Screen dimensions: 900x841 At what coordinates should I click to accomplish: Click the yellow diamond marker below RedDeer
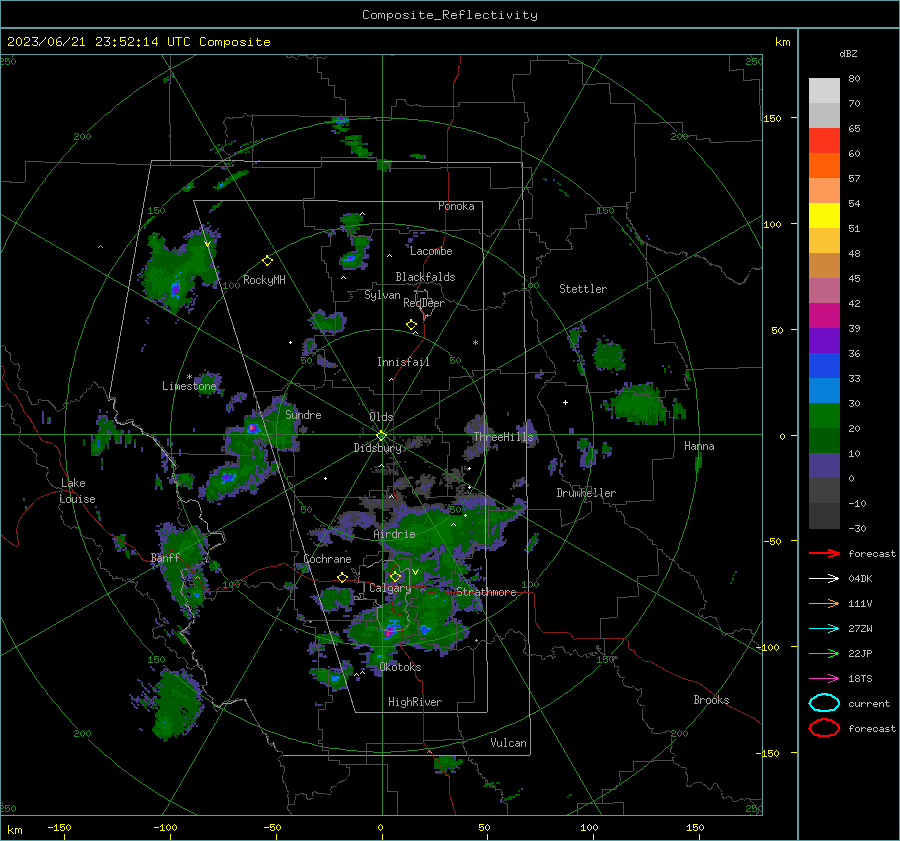tap(411, 325)
